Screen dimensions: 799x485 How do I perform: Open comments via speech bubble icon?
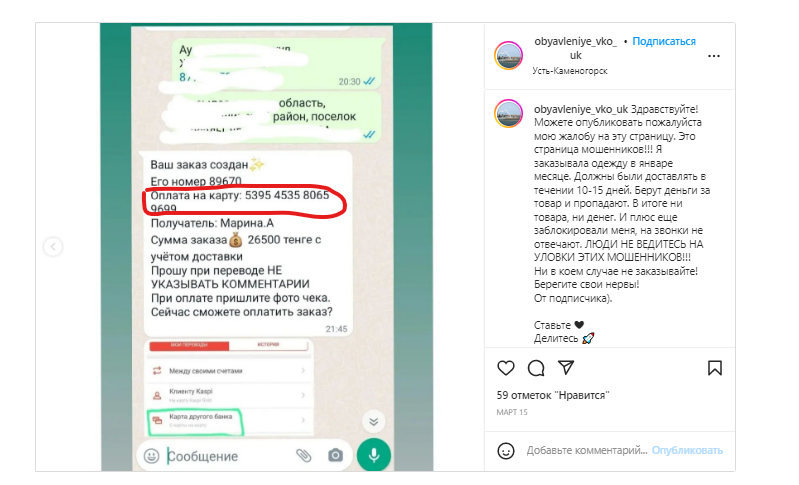click(536, 368)
